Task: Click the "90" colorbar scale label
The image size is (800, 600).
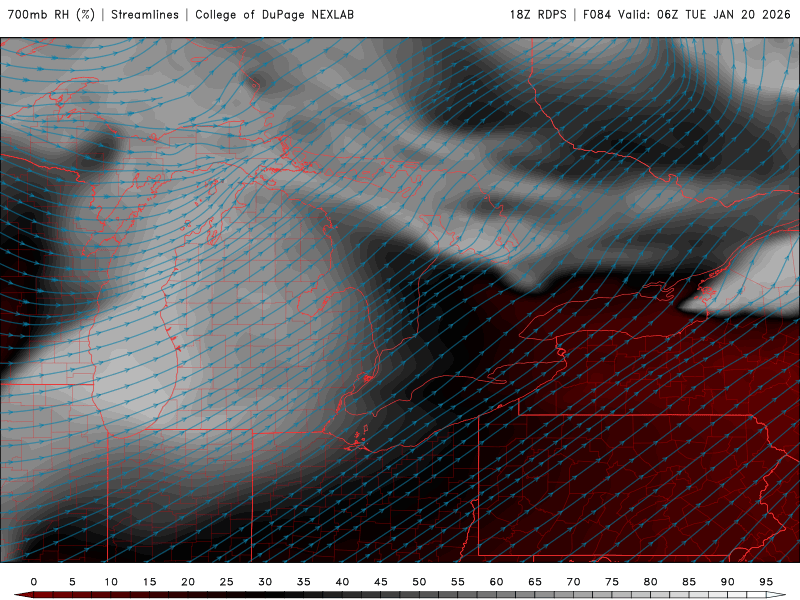Action: point(728,582)
